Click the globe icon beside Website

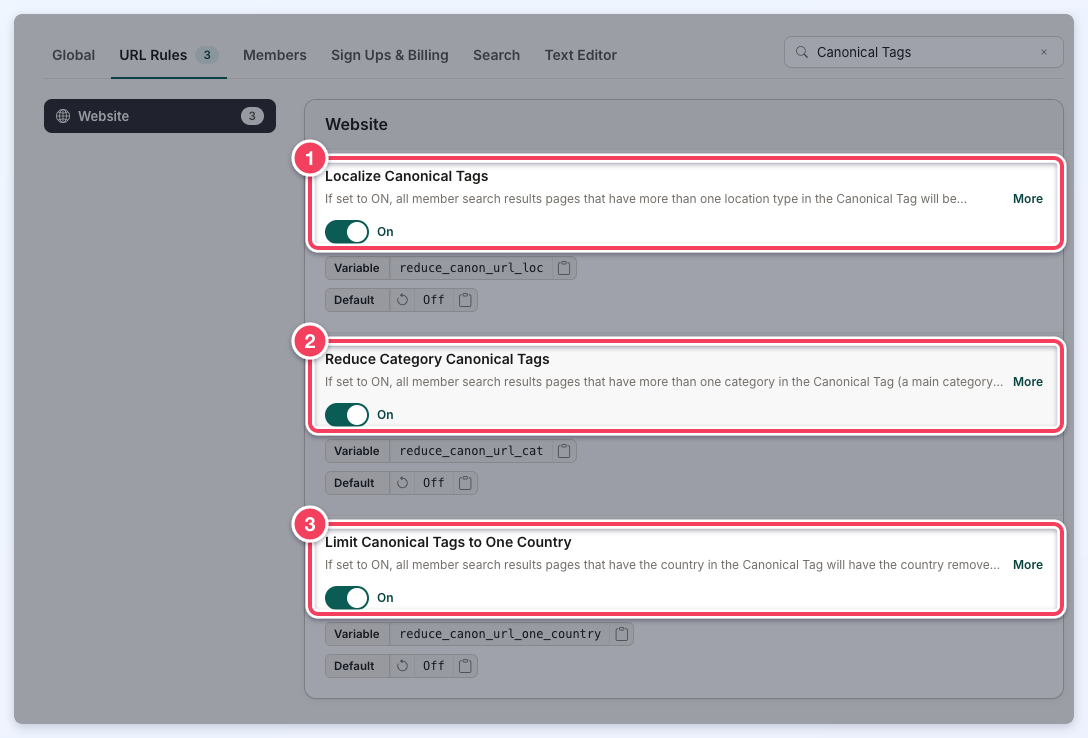[x=63, y=116]
